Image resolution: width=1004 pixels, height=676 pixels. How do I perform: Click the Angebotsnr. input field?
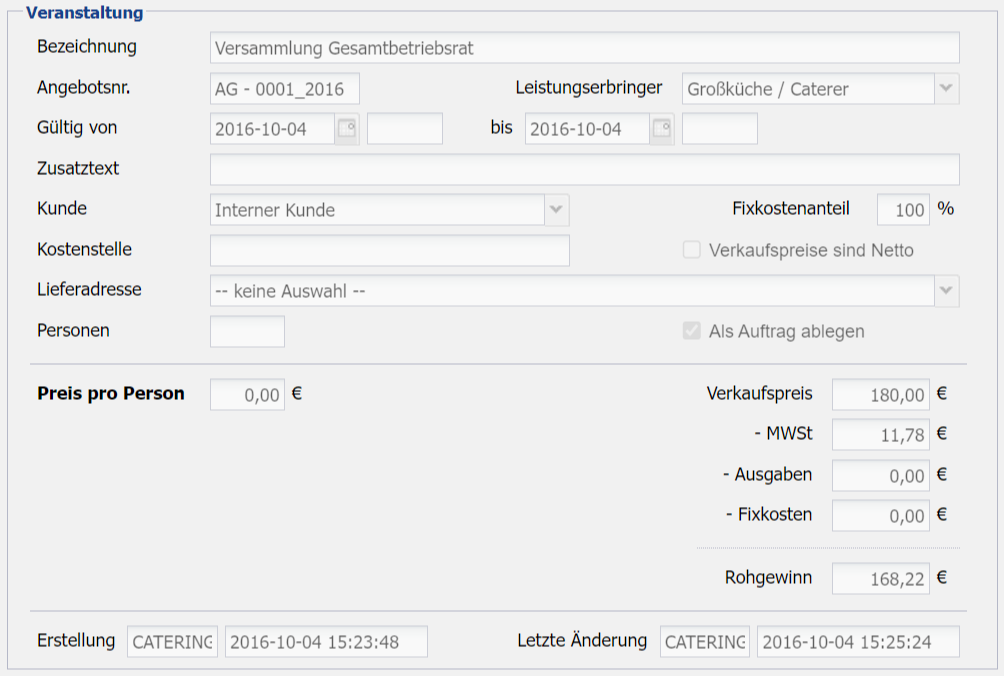coord(284,89)
